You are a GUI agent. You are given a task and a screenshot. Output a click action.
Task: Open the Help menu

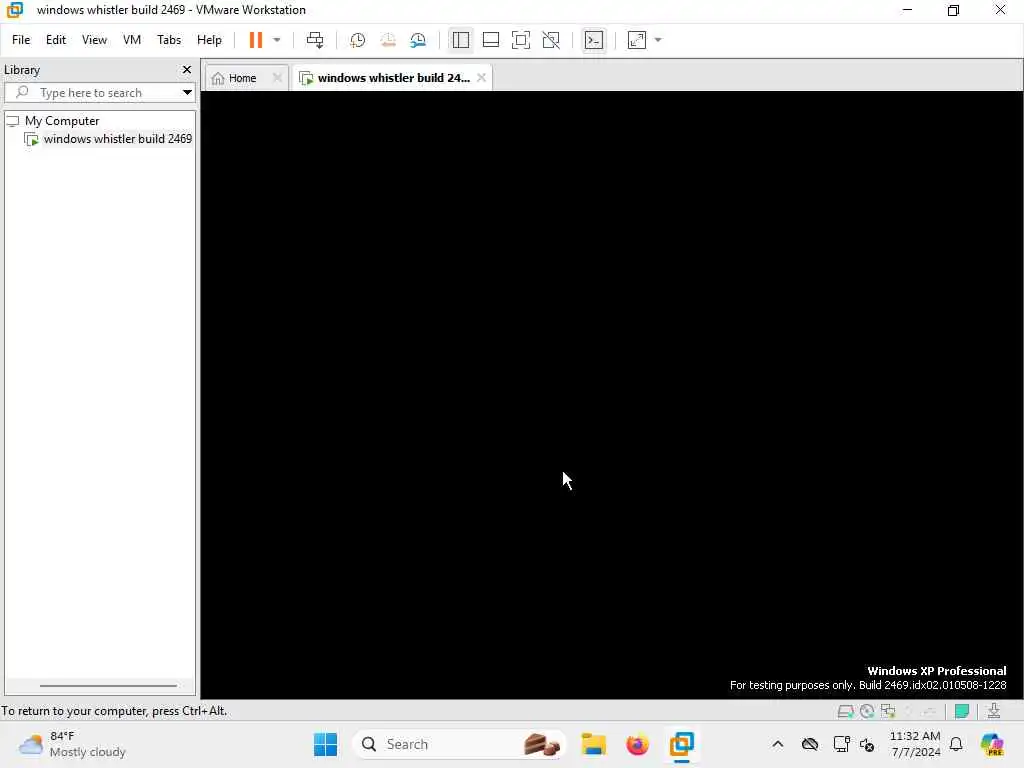tap(209, 40)
